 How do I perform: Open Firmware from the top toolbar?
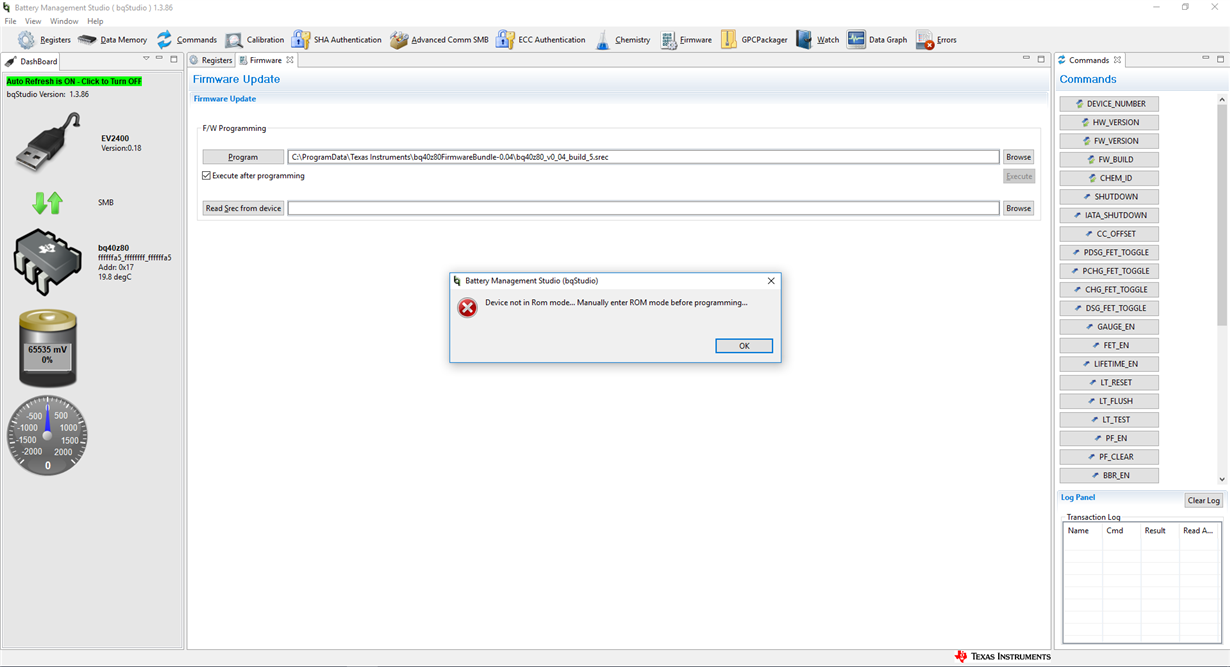[x=685, y=40]
